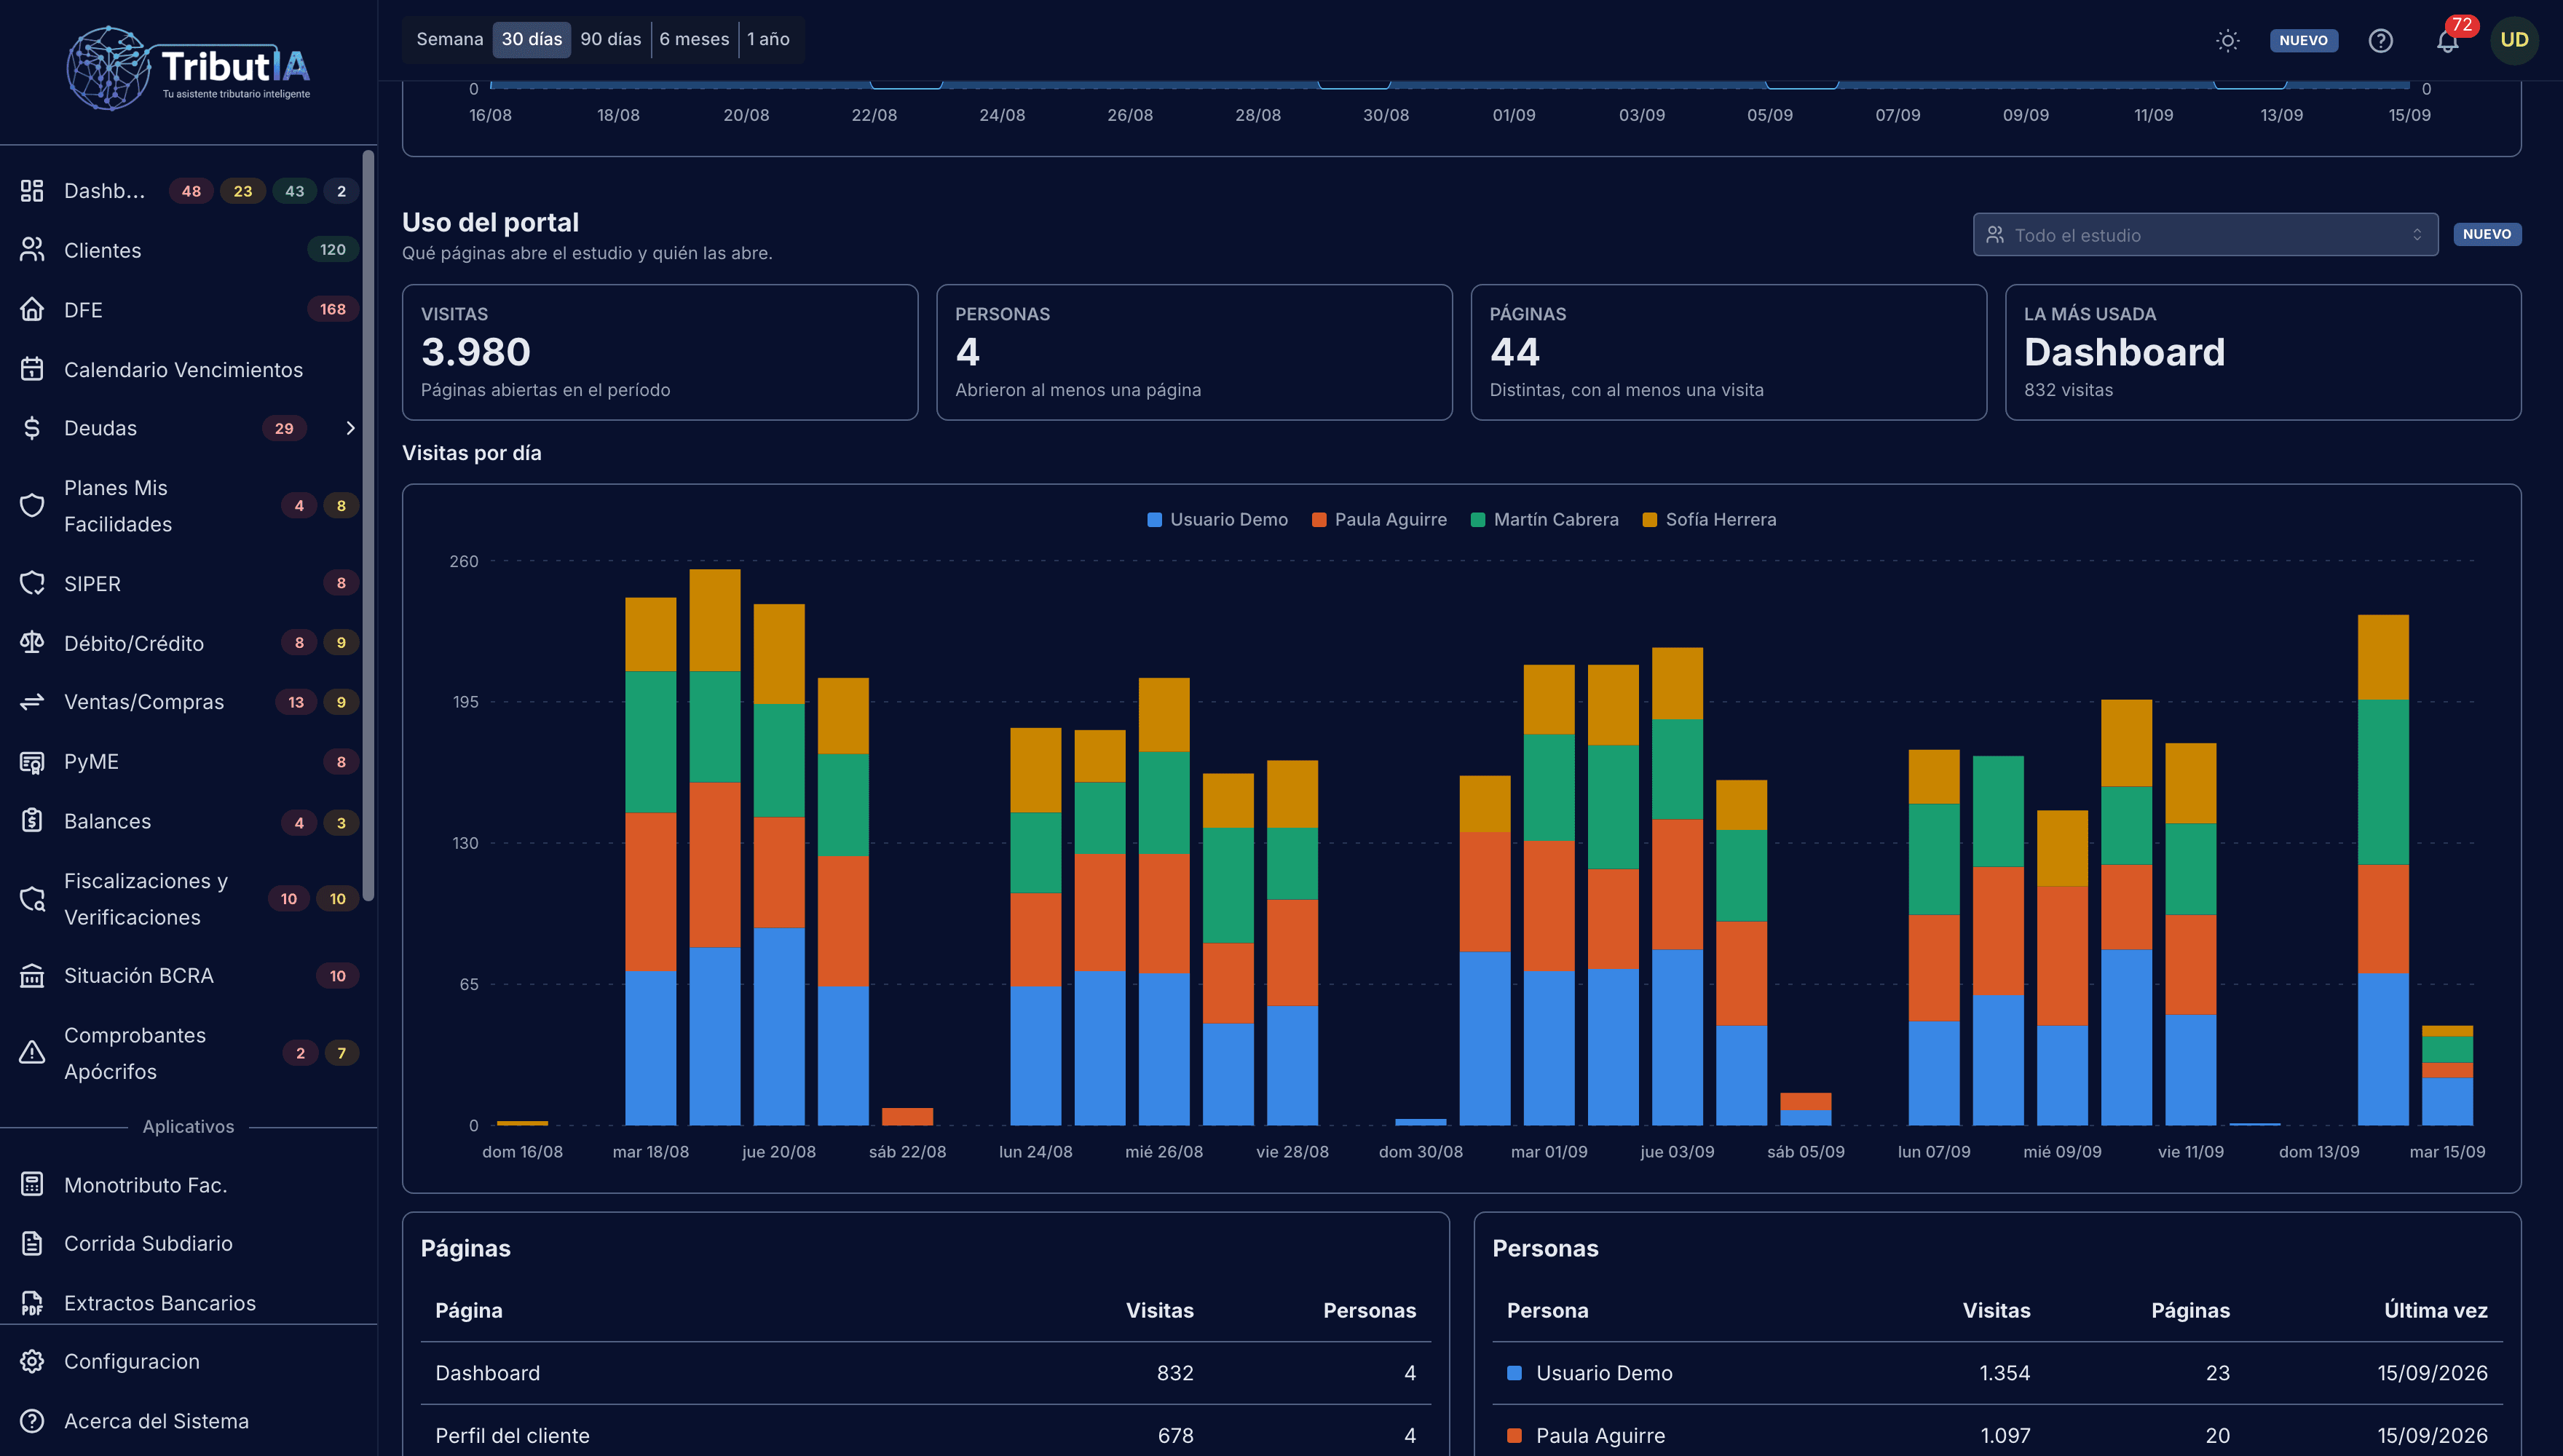This screenshot has height=1456, width=2563.
Task: Click the Planes Mis Facilidades shield icon
Action: coord(32,505)
